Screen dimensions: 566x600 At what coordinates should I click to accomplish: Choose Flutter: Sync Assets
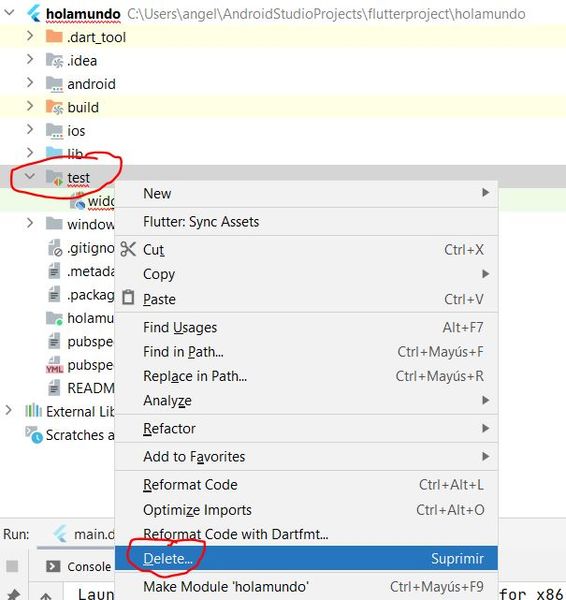click(306, 222)
